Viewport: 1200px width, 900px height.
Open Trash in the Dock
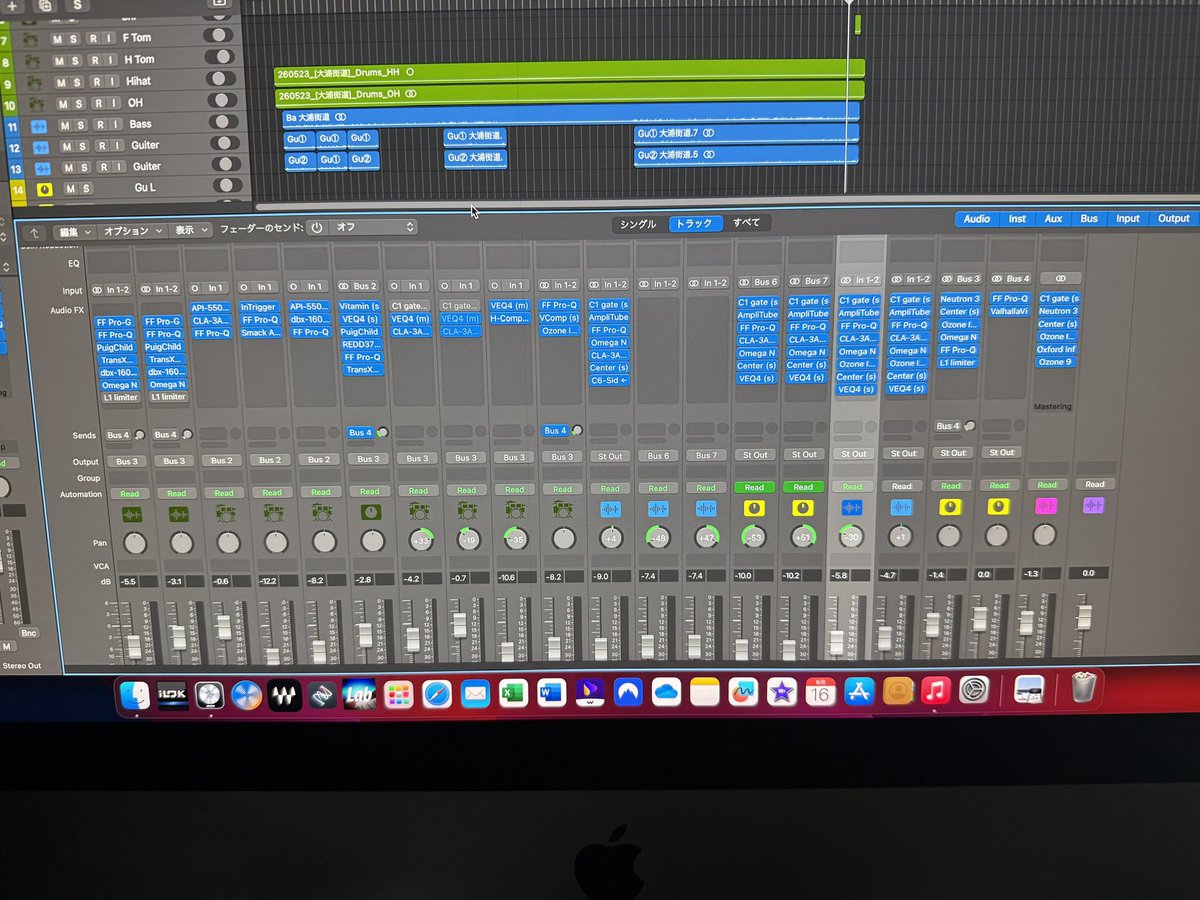click(1084, 688)
